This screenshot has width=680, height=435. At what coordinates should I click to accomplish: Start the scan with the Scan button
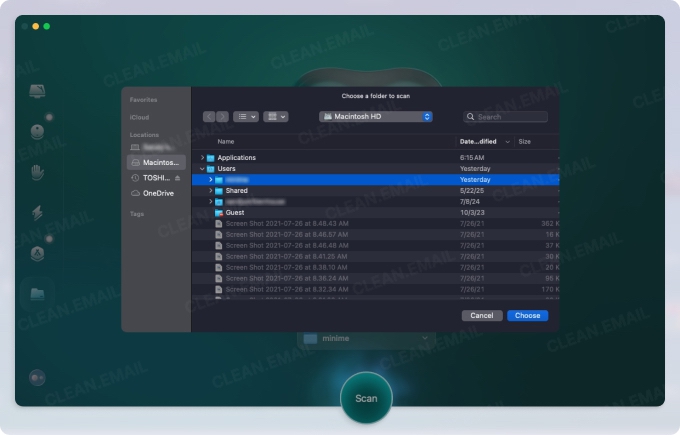tap(366, 398)
